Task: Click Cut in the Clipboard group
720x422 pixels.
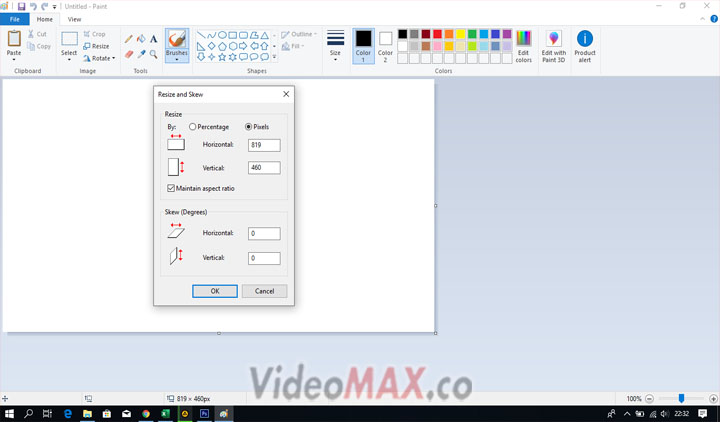Action: (37, 34)
